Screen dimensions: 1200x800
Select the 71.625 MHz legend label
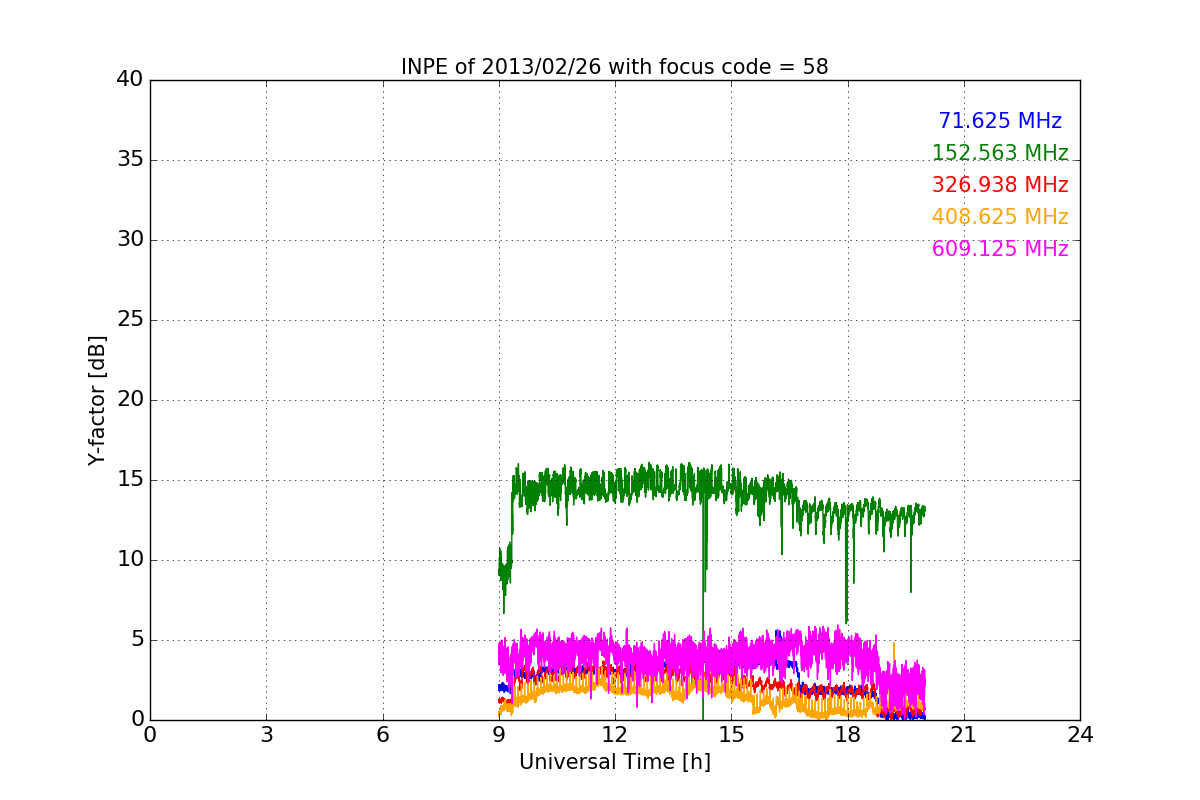pyautogui.click(x=1000, y=121)
